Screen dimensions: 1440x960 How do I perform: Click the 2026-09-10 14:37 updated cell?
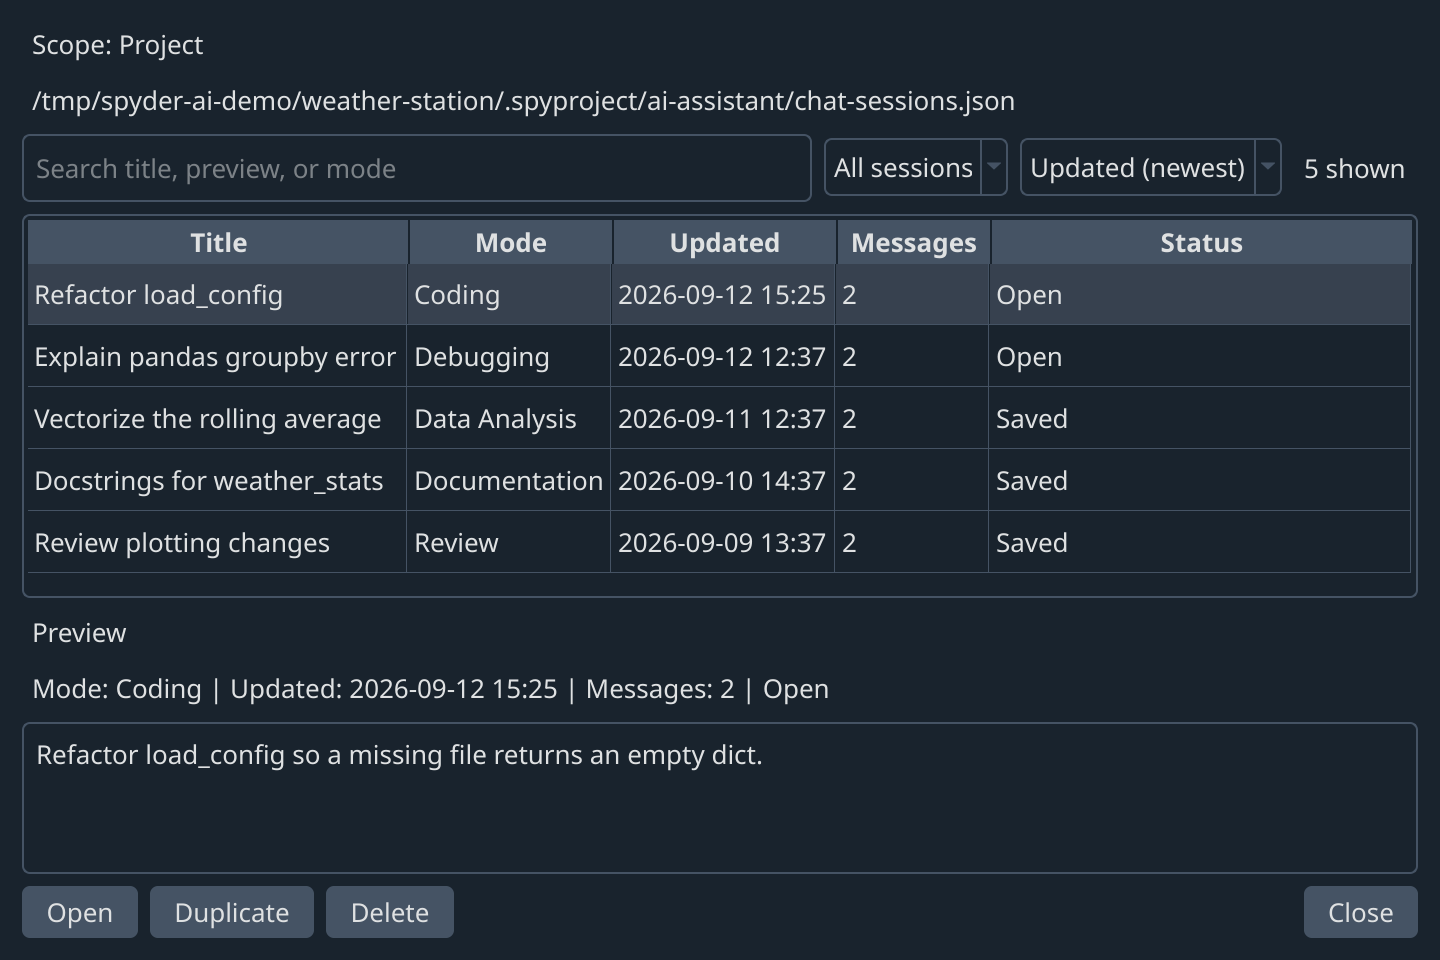(723, 481)
